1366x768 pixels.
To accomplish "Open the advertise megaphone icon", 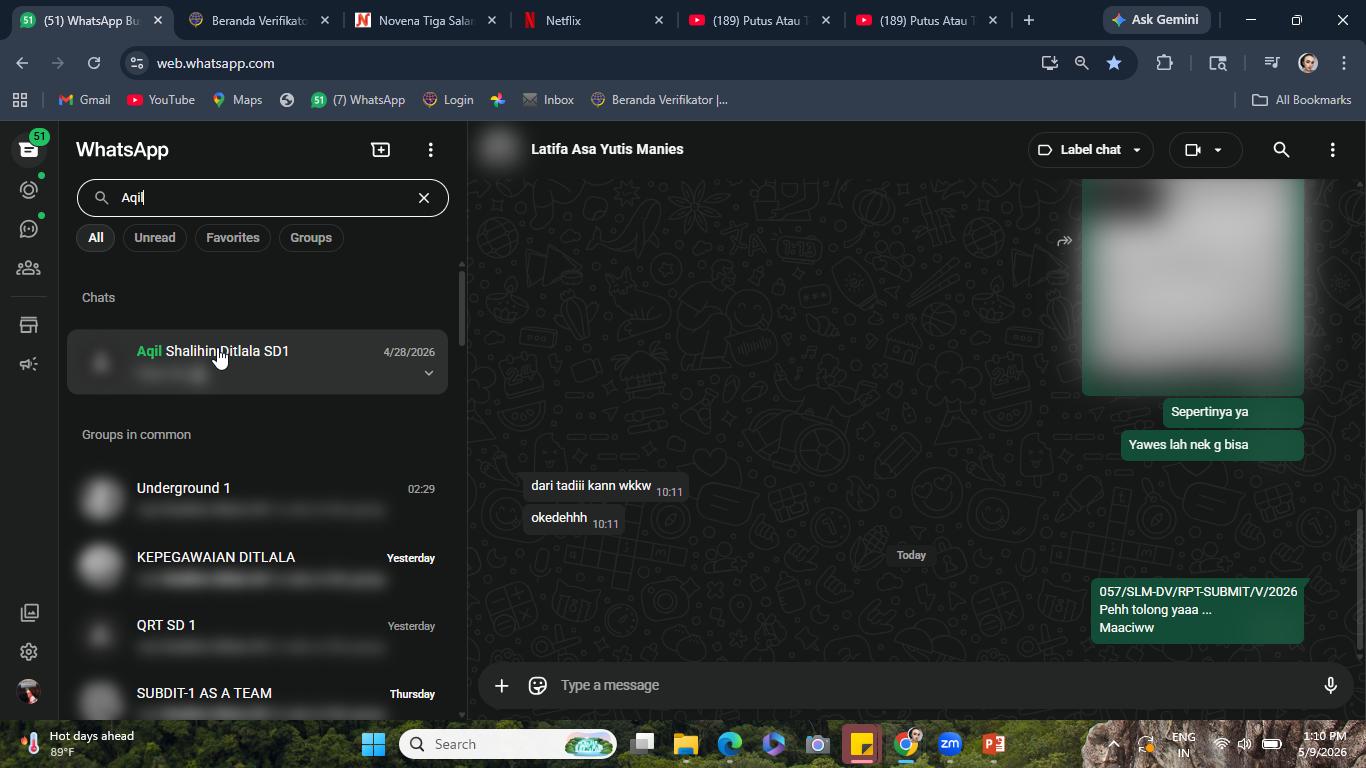I will pos(29,364).
